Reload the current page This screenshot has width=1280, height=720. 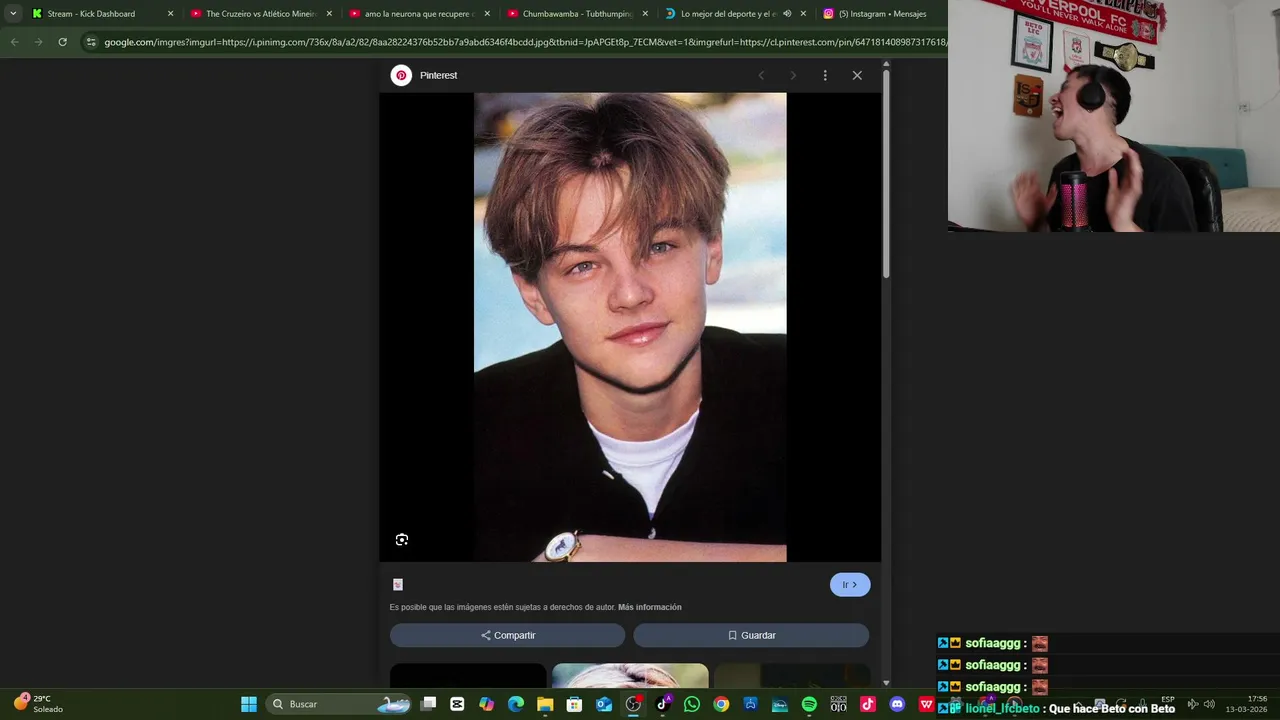pyautogui.click(x=62, y=42)
